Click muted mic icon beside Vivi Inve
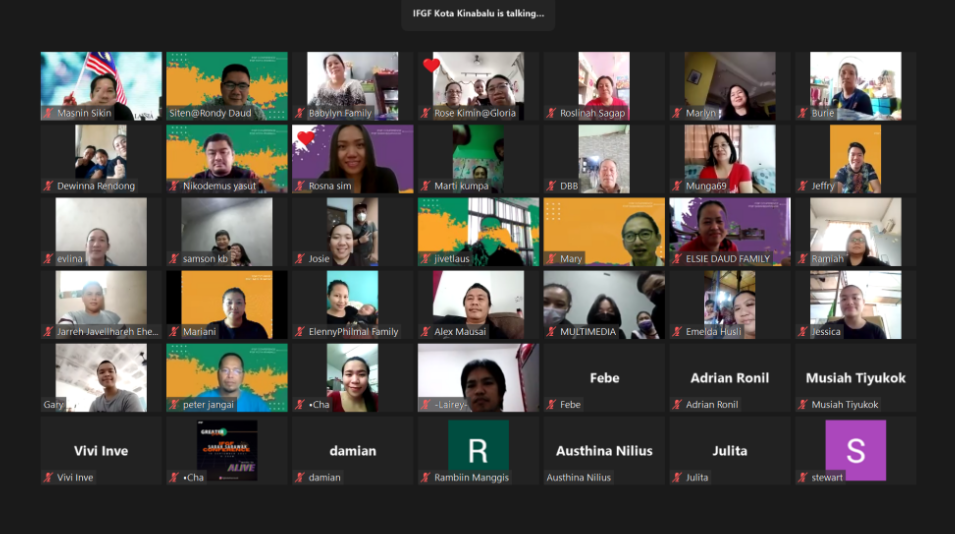955x534 pixels. 49,478
